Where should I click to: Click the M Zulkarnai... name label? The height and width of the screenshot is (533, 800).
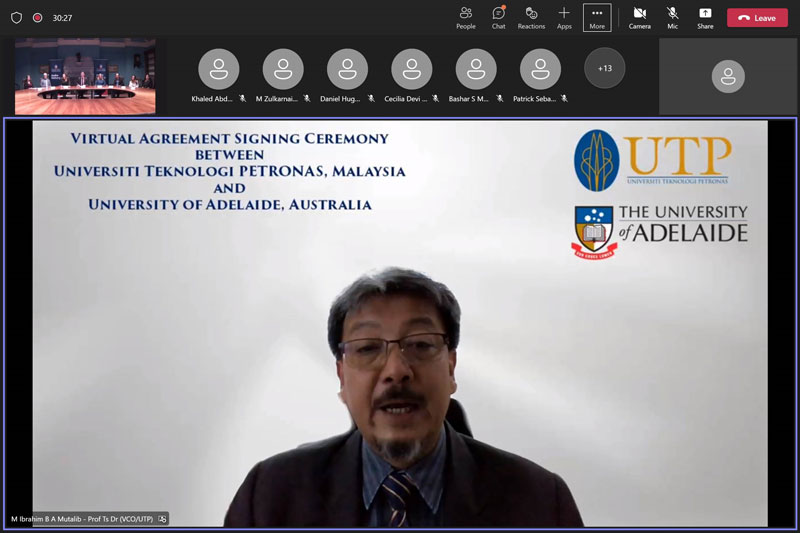(x=277, y=99)
